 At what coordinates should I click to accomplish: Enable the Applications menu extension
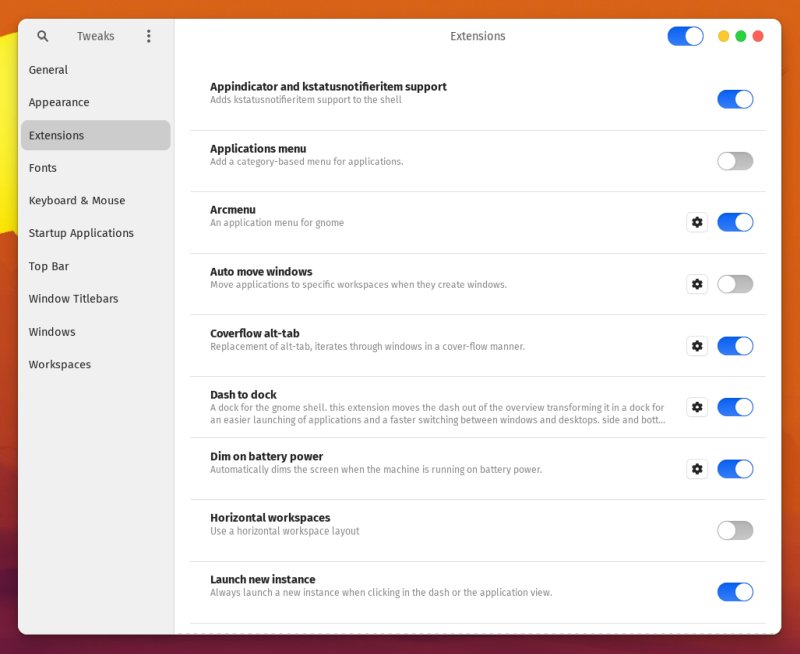tap(735, 161)
